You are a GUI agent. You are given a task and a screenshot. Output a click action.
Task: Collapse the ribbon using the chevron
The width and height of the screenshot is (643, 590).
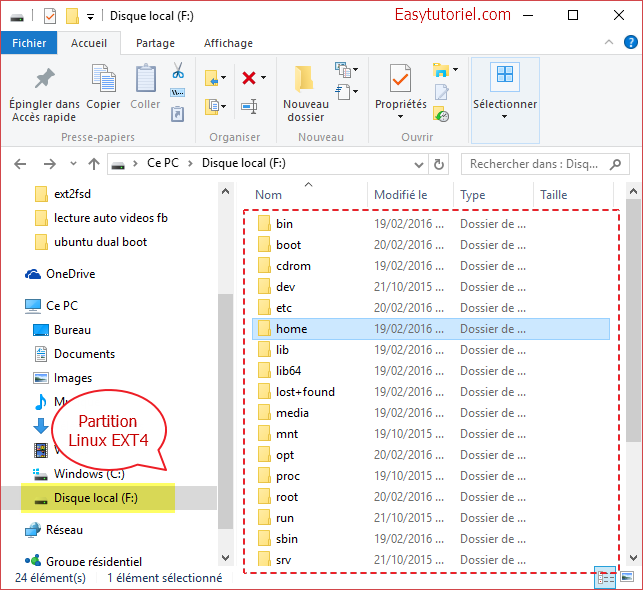611,44
